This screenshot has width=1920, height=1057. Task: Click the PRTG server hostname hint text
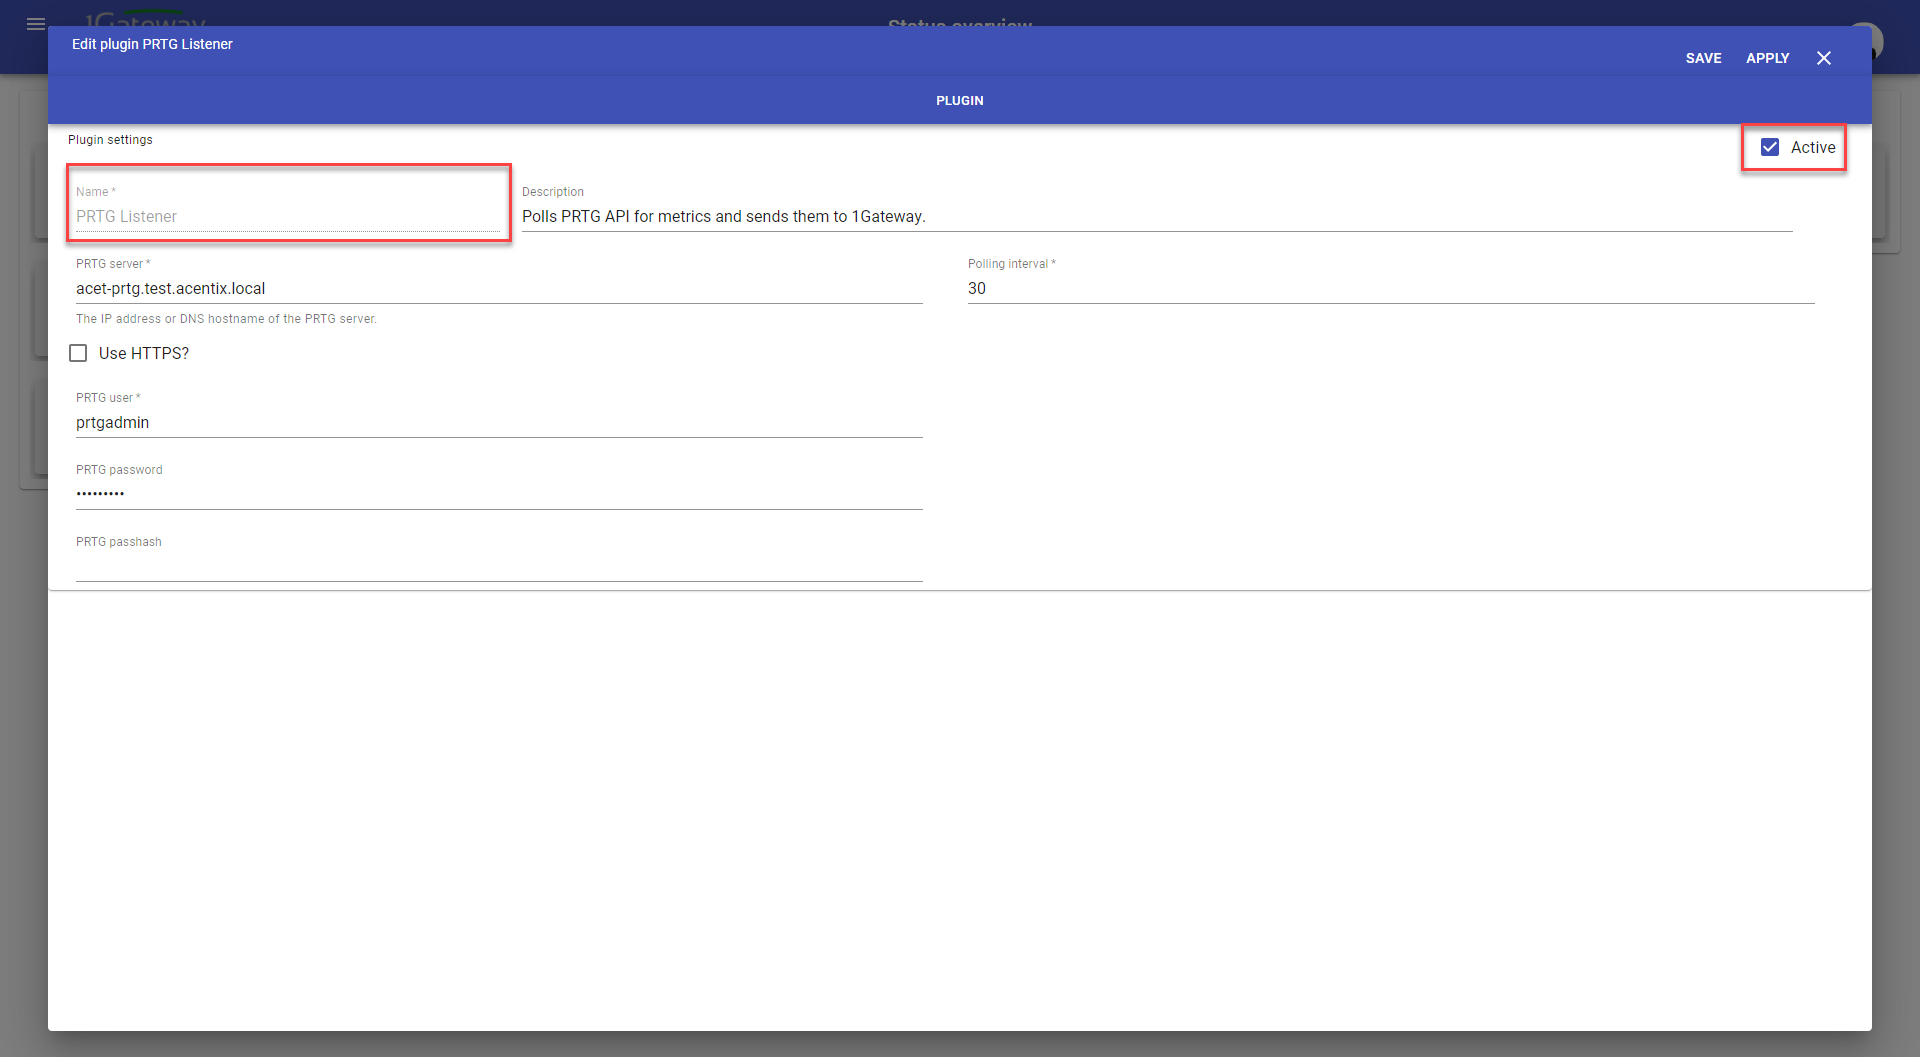226,319
